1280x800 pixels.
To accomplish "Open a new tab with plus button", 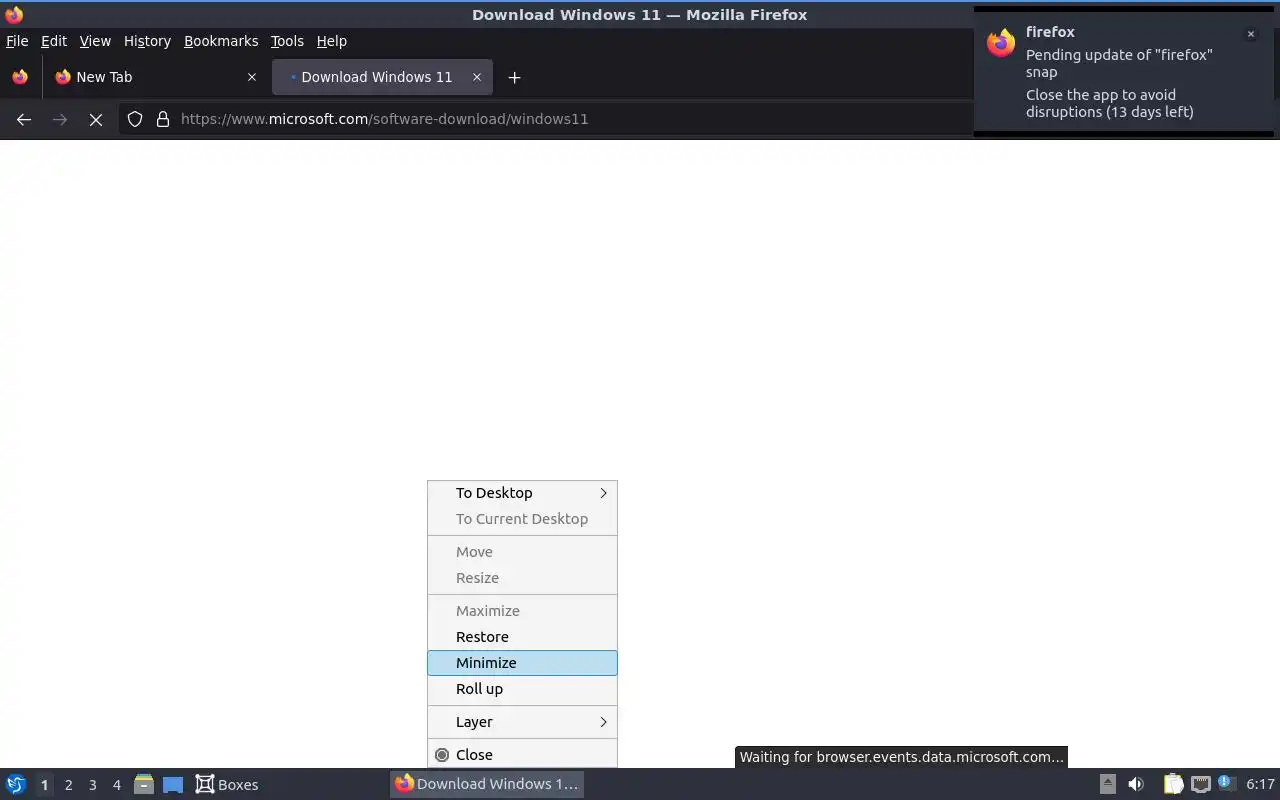I will [514, 77].
